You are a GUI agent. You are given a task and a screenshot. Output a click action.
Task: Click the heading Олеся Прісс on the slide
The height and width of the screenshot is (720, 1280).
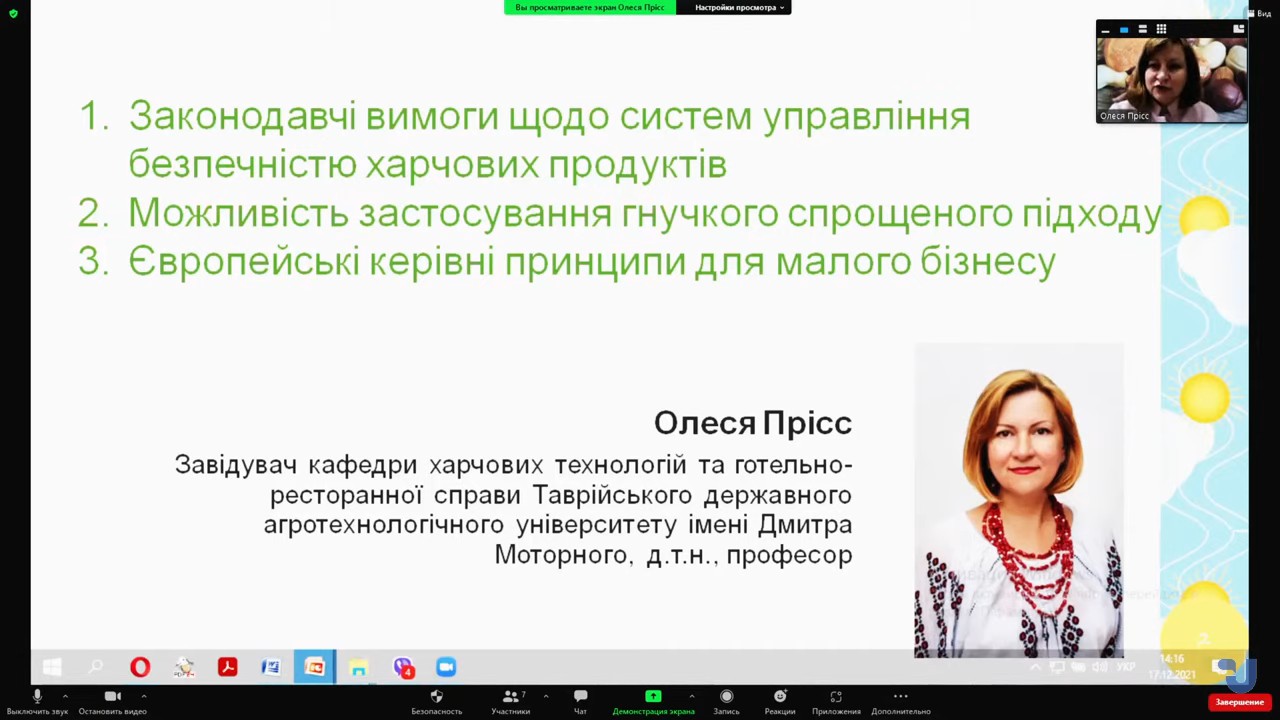(753, 423)
